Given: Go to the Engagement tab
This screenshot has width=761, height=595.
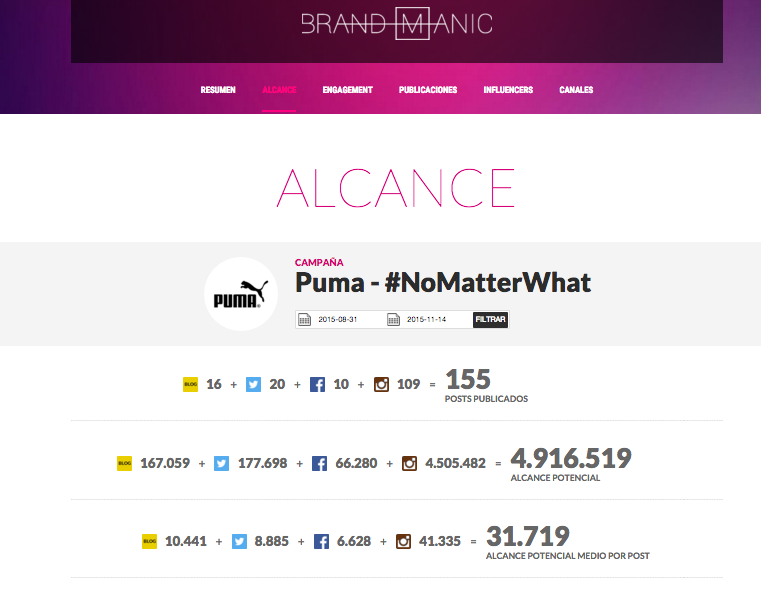Looking at the screenshot, I should tap(347, 90).
